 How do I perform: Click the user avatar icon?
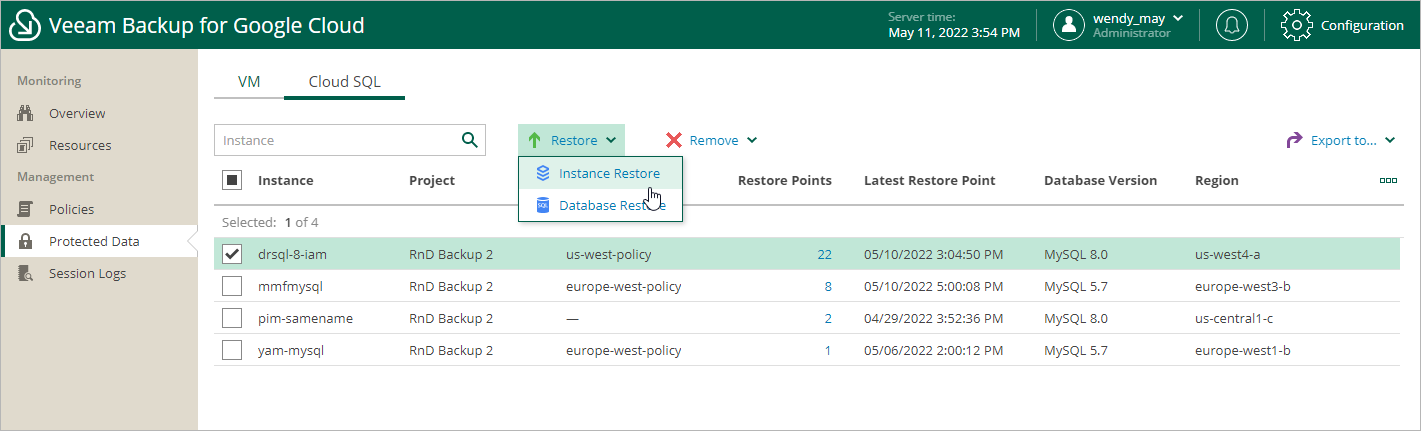1069,25
